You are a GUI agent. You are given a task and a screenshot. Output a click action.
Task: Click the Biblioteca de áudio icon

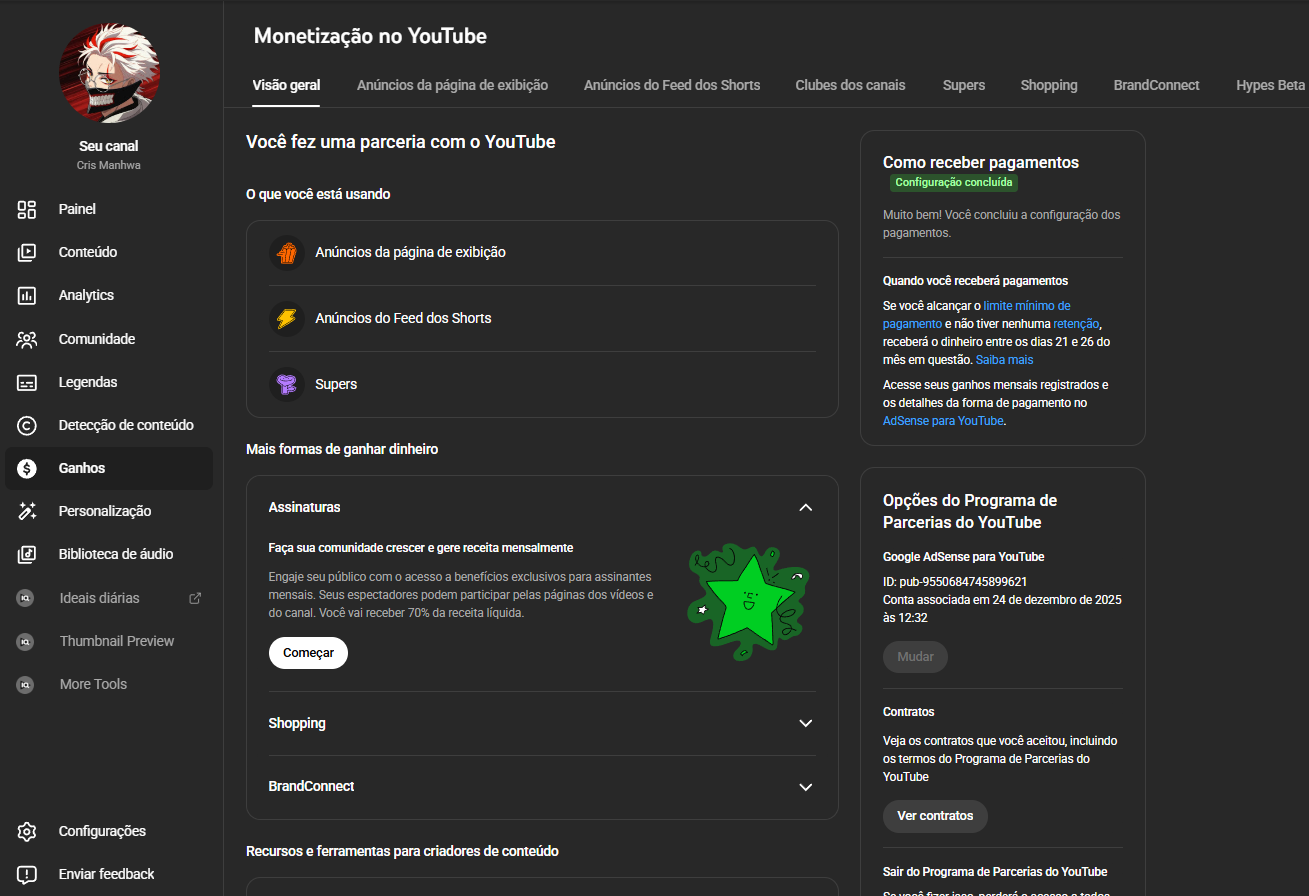[x=27, y=554]
